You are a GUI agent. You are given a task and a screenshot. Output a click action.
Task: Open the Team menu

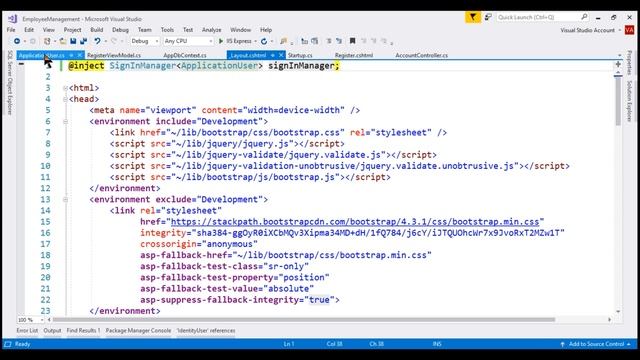click(144, 30)
